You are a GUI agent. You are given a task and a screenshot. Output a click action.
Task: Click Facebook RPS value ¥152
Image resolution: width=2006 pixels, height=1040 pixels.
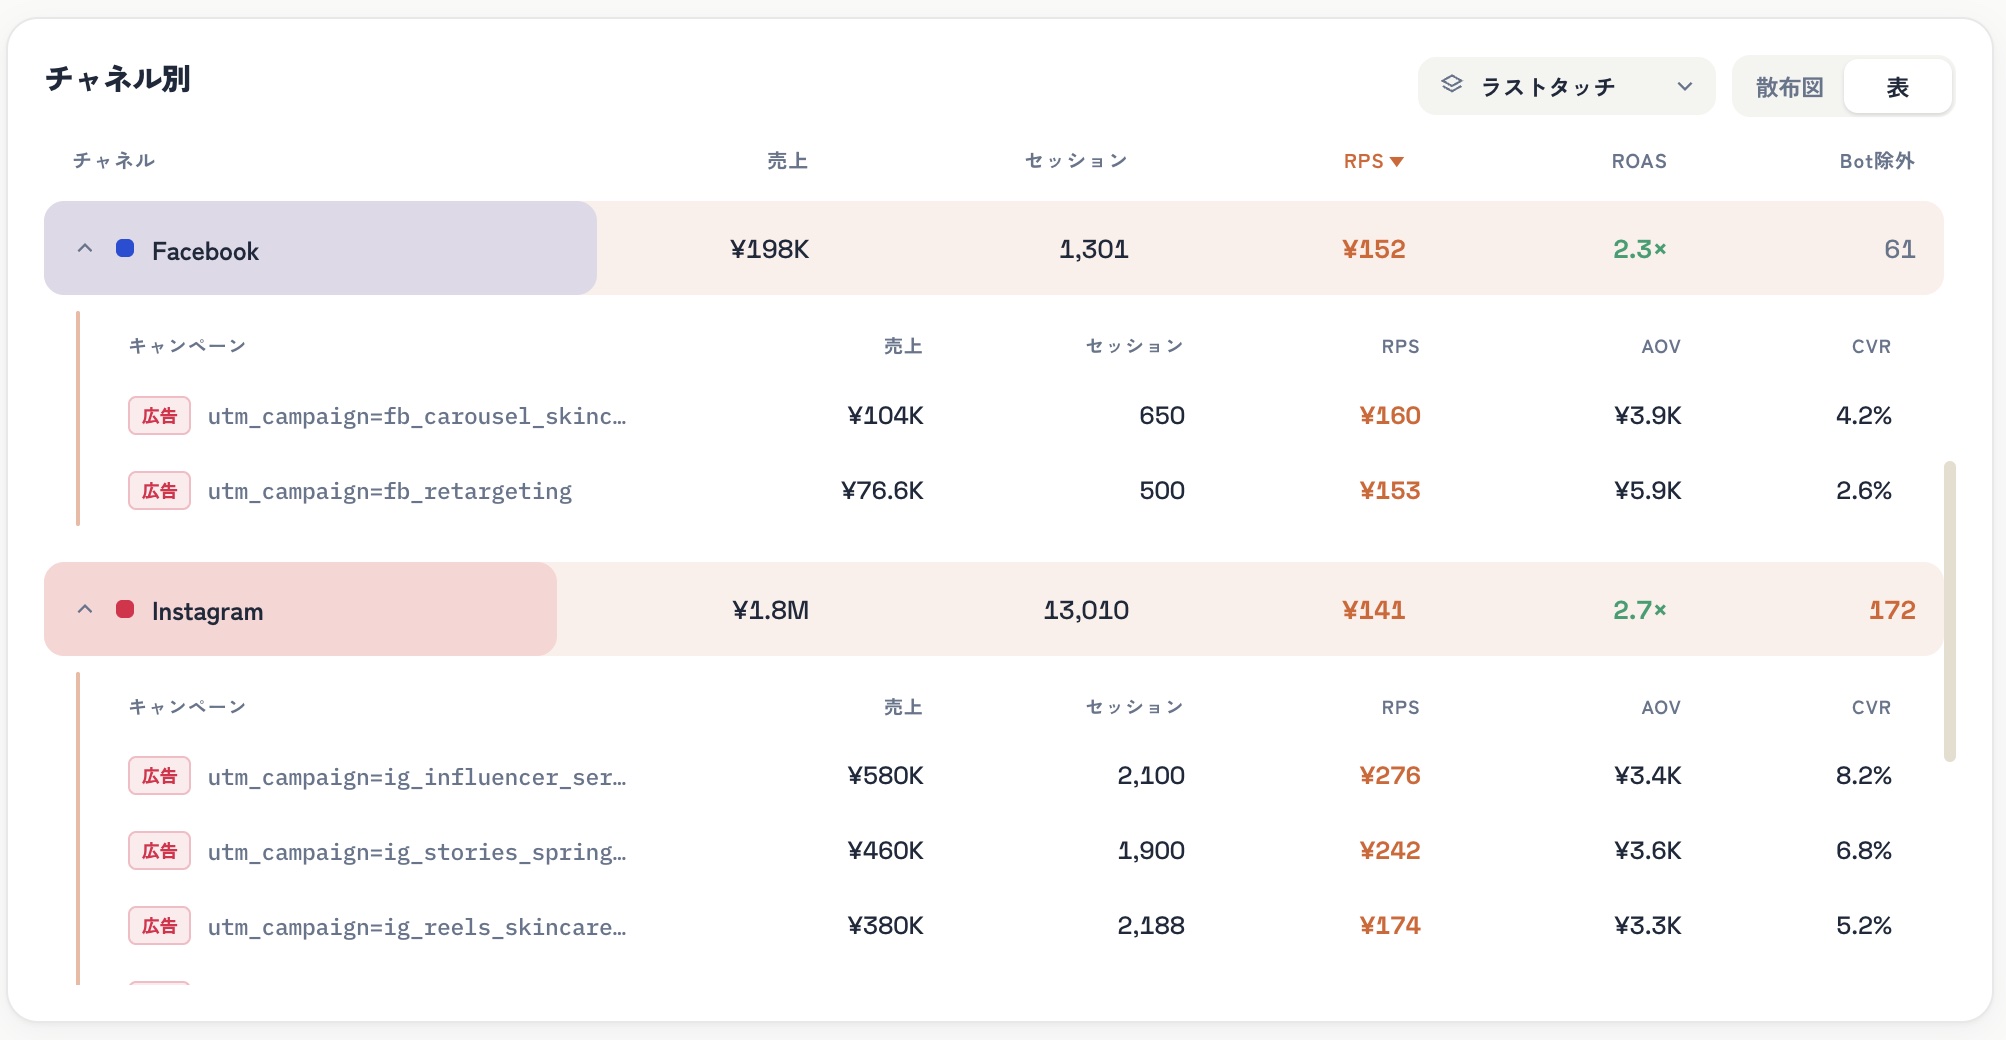[x=1373, y=249]
